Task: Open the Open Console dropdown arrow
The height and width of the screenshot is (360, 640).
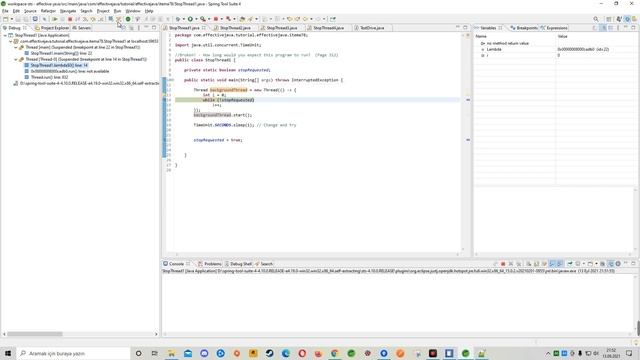Action: (596, 264)
